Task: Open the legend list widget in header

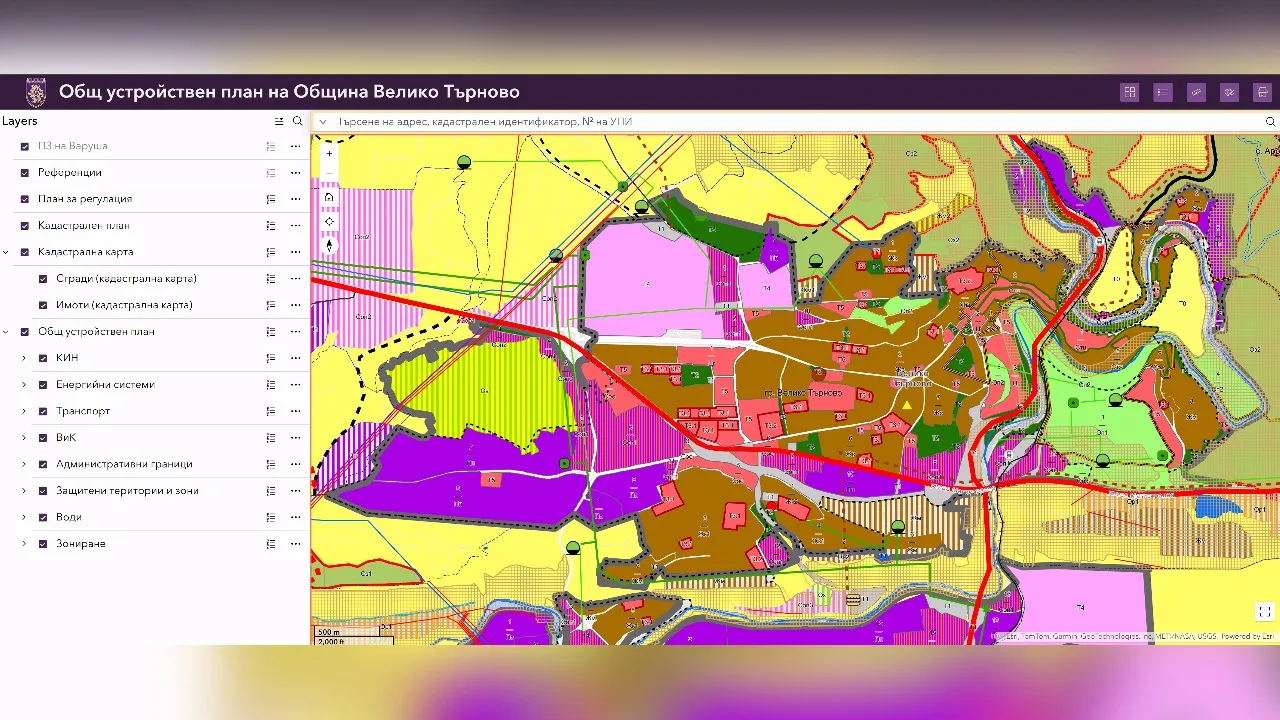Action: tap(1163, 92)
